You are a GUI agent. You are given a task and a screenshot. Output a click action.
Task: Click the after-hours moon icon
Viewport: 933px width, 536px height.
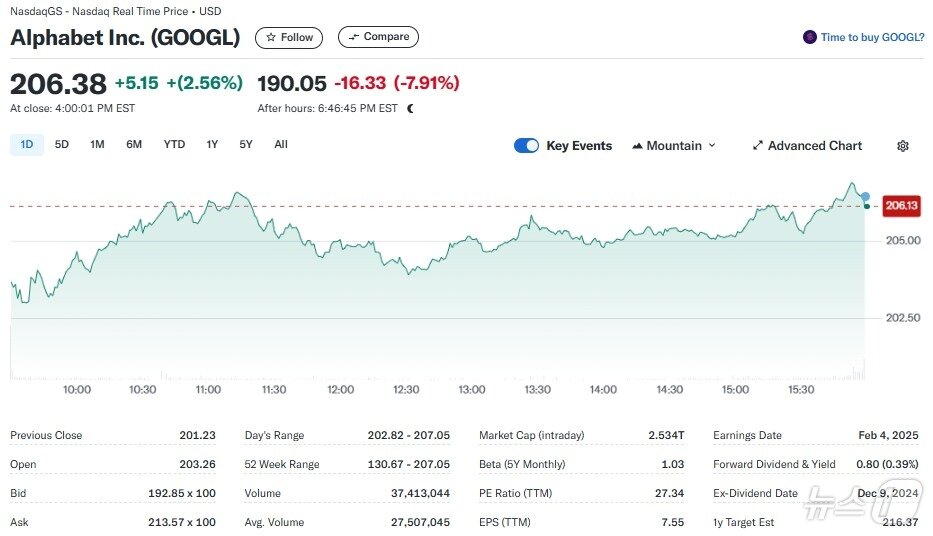[410, 108]
